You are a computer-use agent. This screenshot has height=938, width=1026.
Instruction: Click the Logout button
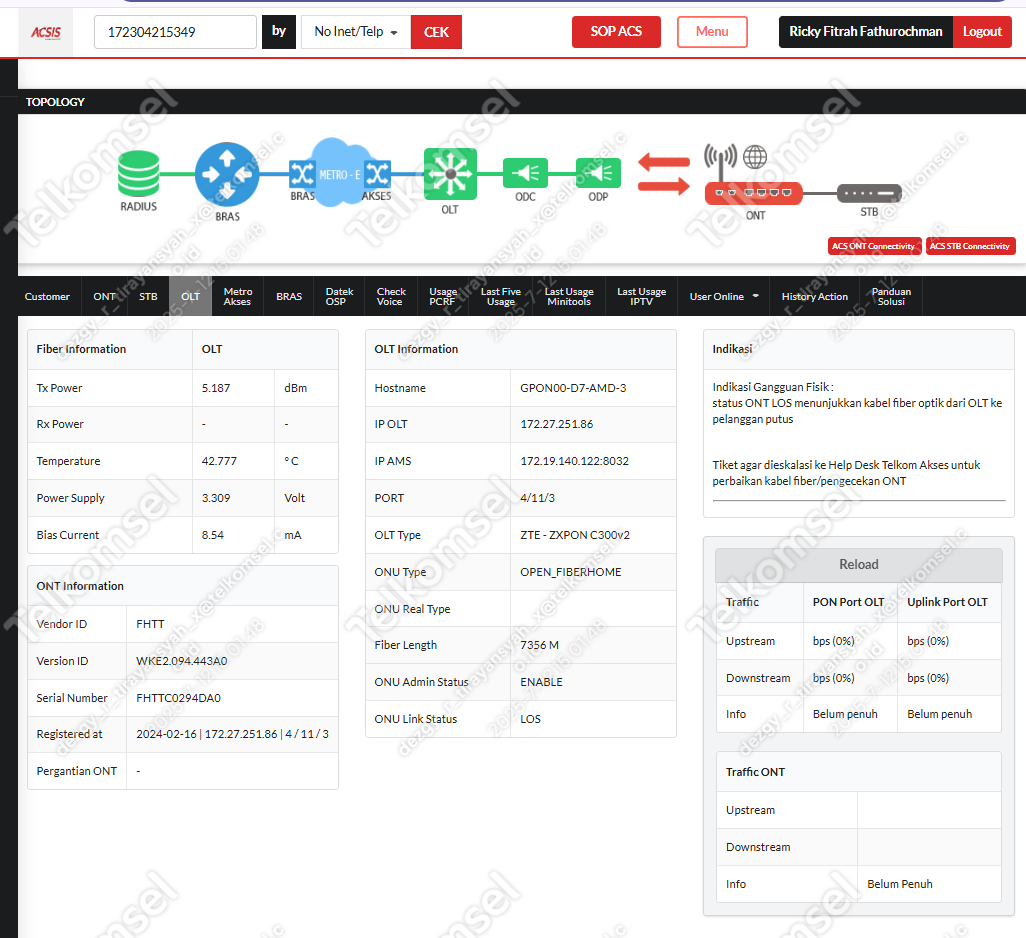pyautogui.click(x=982, y=31)
